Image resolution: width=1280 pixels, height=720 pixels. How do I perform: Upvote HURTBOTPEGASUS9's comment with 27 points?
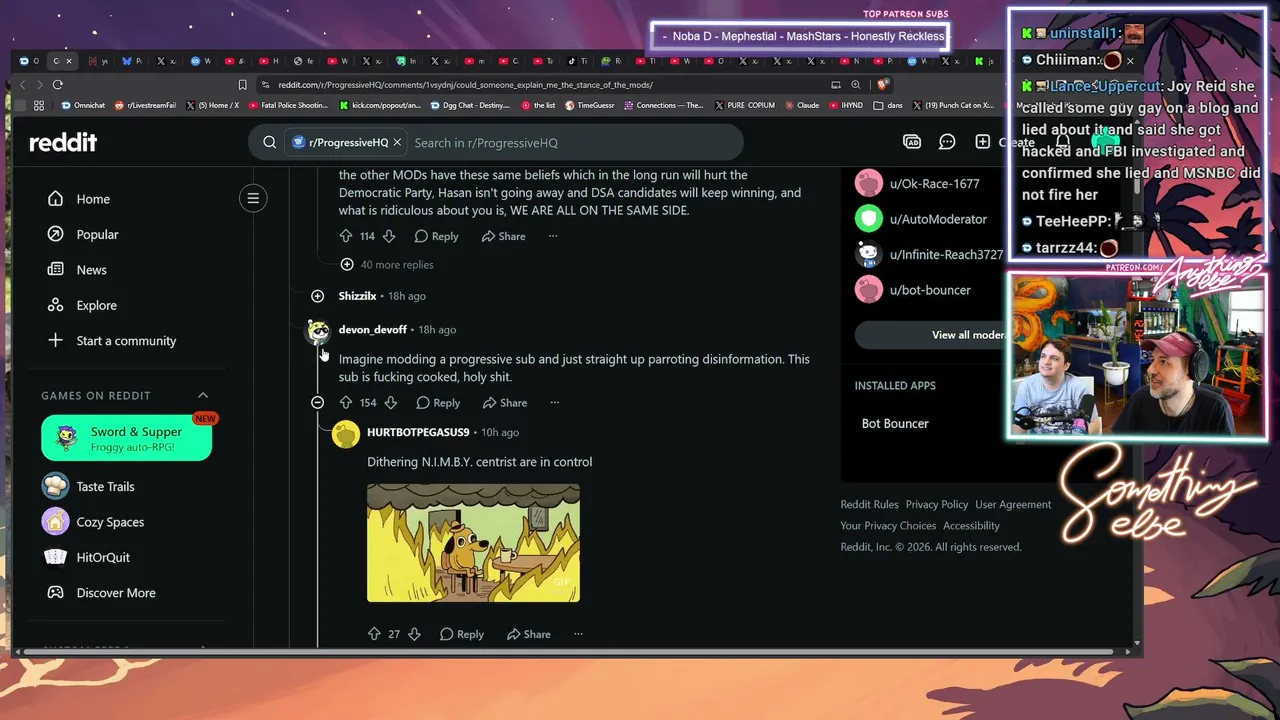374,634
